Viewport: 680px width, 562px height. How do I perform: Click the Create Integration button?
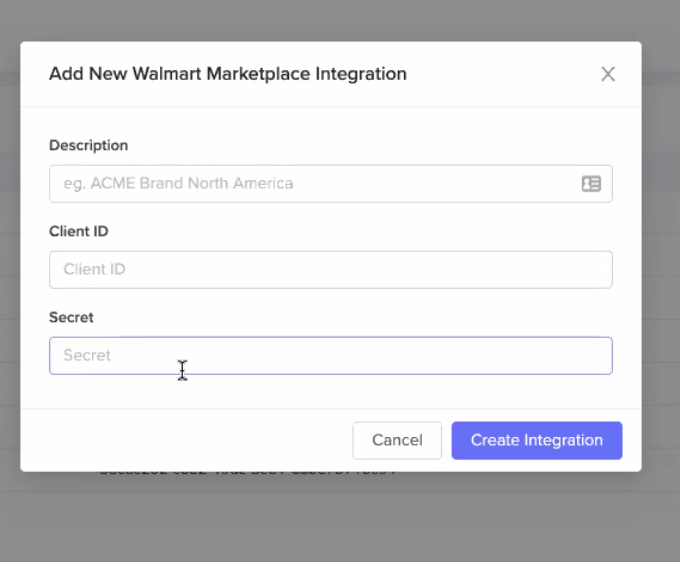pos(536,440)
